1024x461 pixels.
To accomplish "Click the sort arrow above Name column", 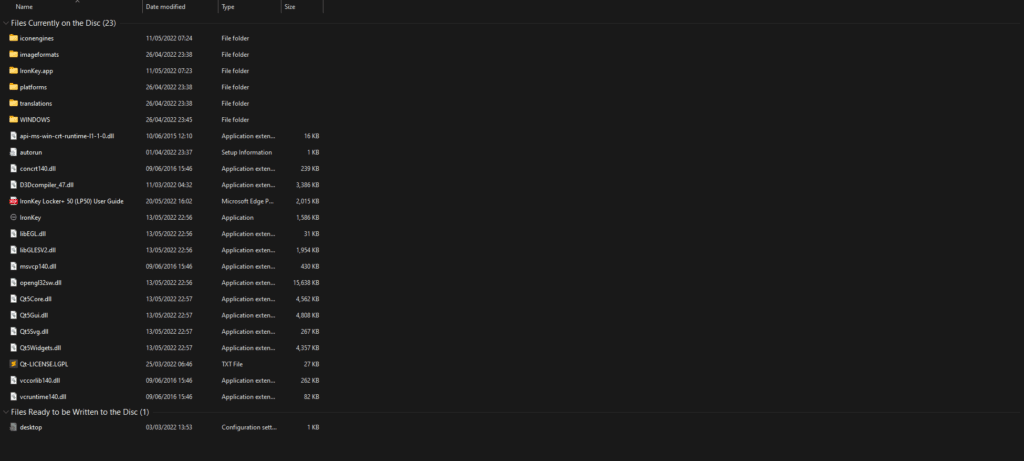I will tap(77, 2).
